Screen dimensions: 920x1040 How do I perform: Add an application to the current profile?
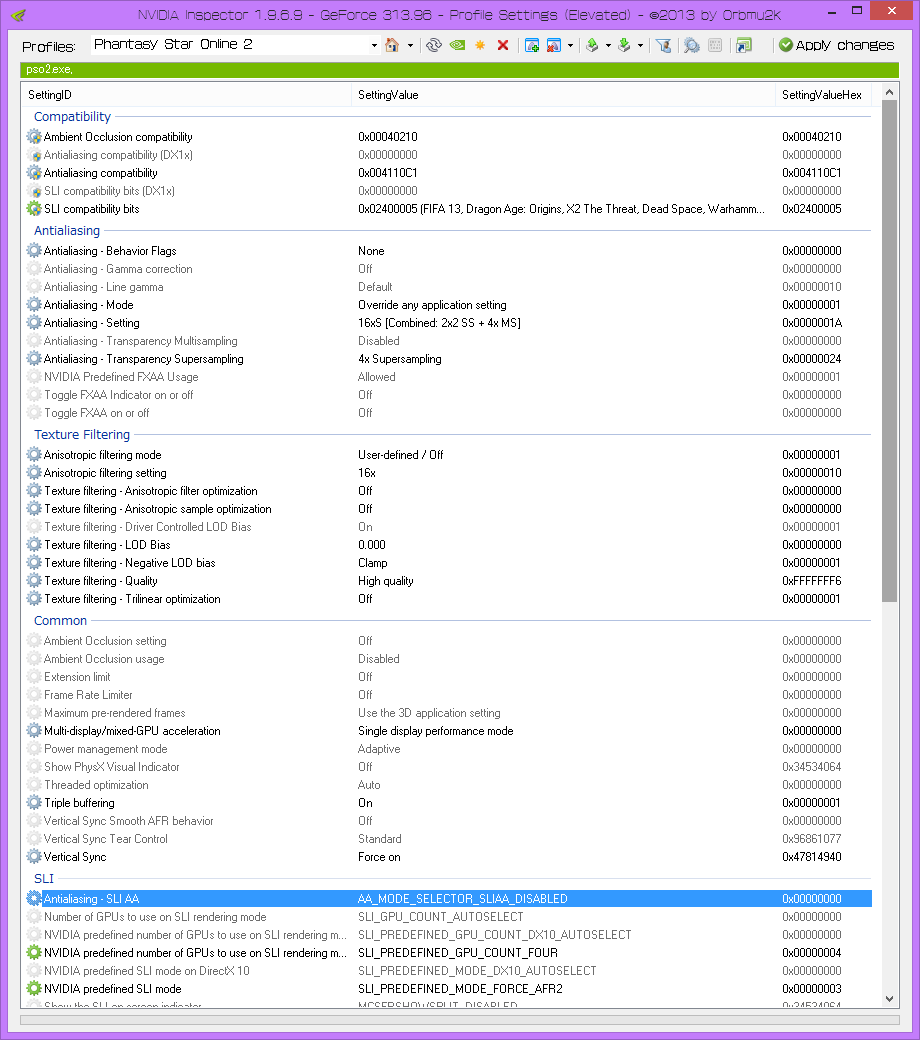tap(531, 45)
